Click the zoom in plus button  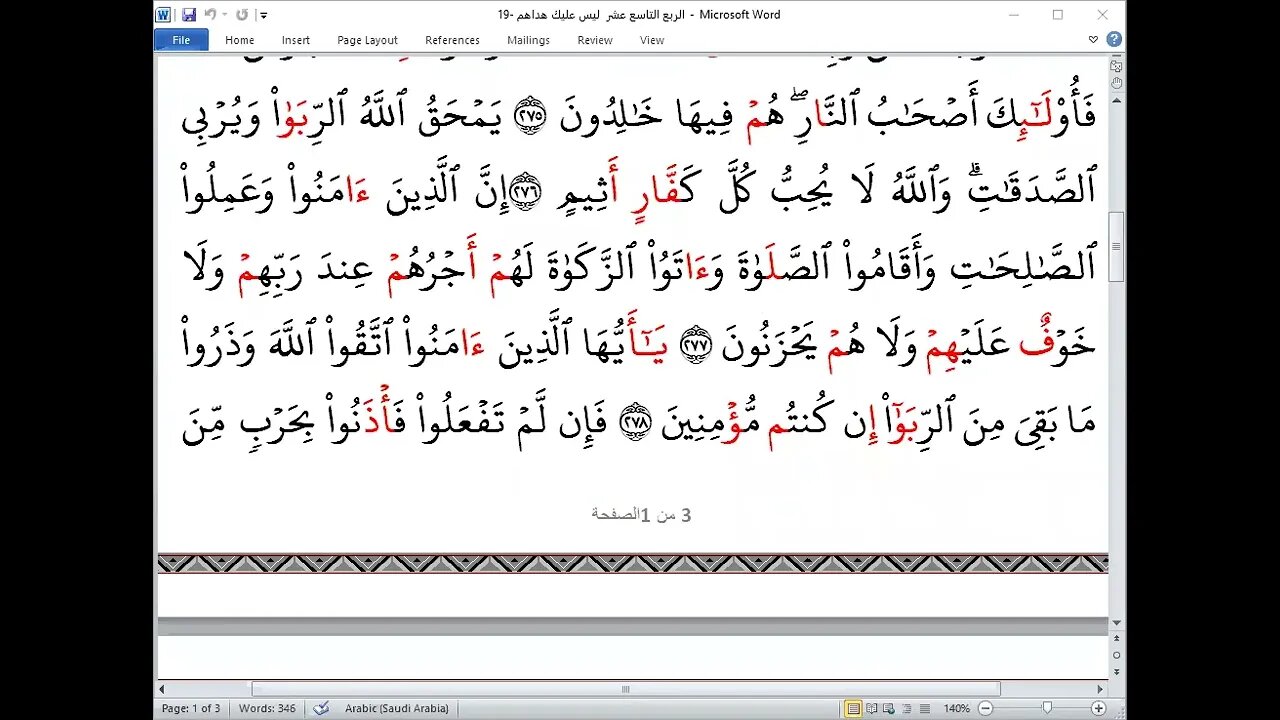1098,708
